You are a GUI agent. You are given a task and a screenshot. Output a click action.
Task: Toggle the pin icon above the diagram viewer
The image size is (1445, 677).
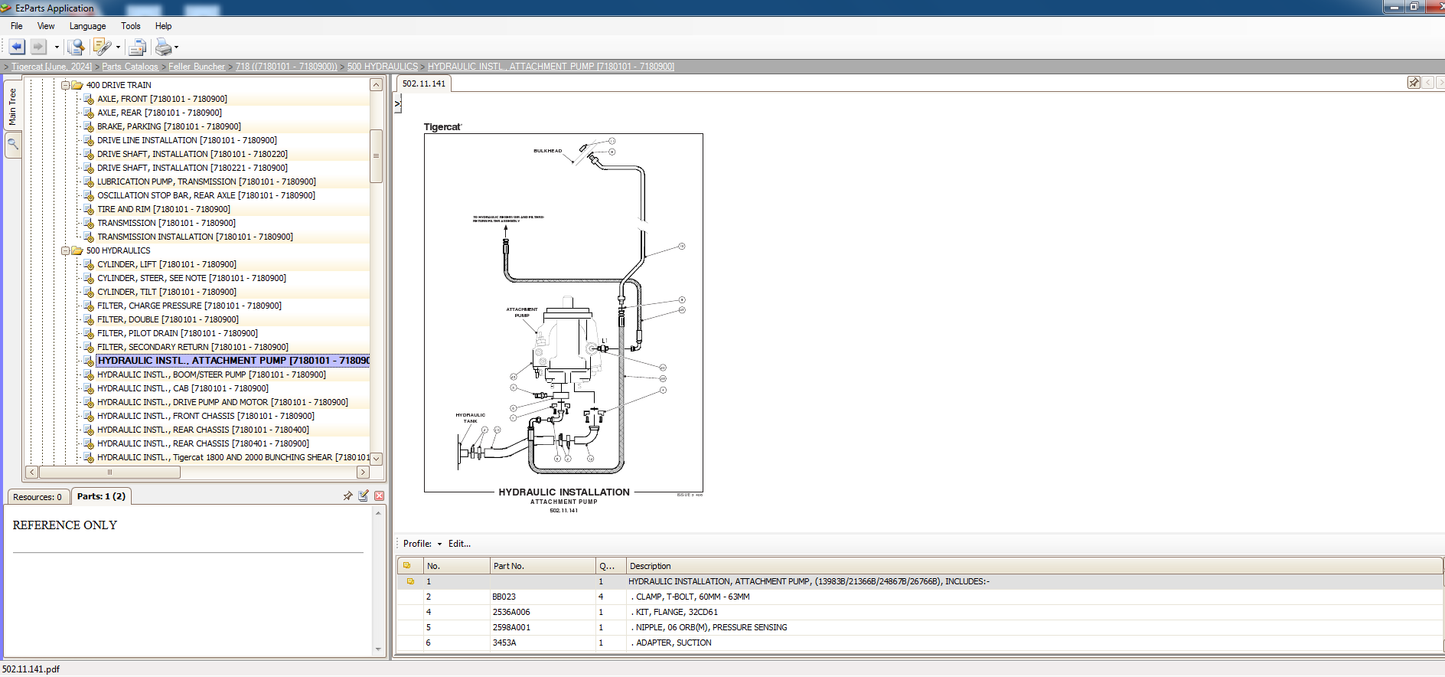(1414, 82)
